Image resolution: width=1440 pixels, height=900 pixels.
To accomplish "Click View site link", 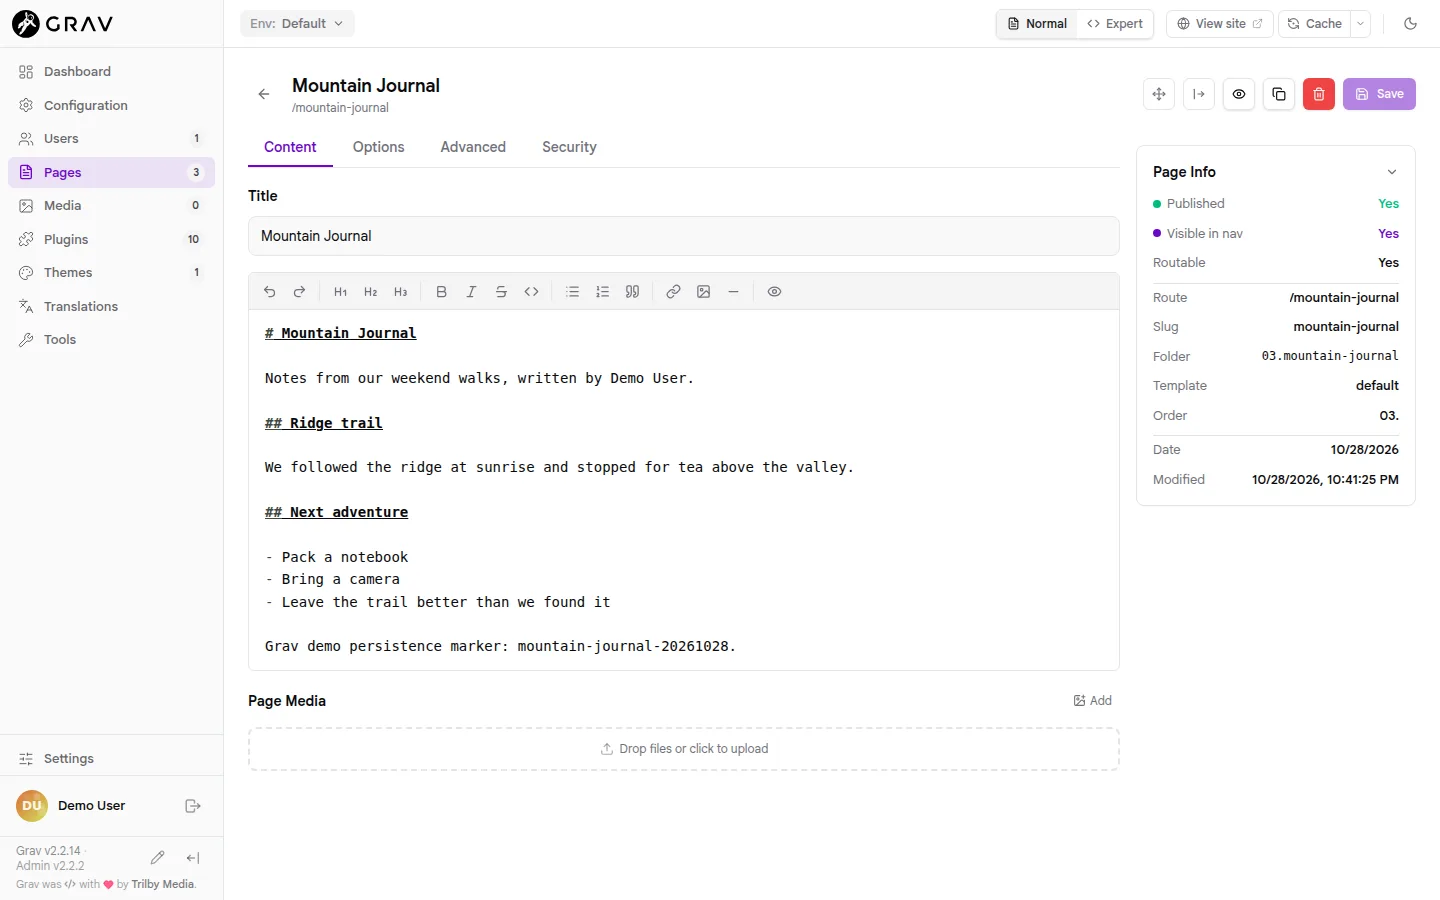I will pos(1220,24).
